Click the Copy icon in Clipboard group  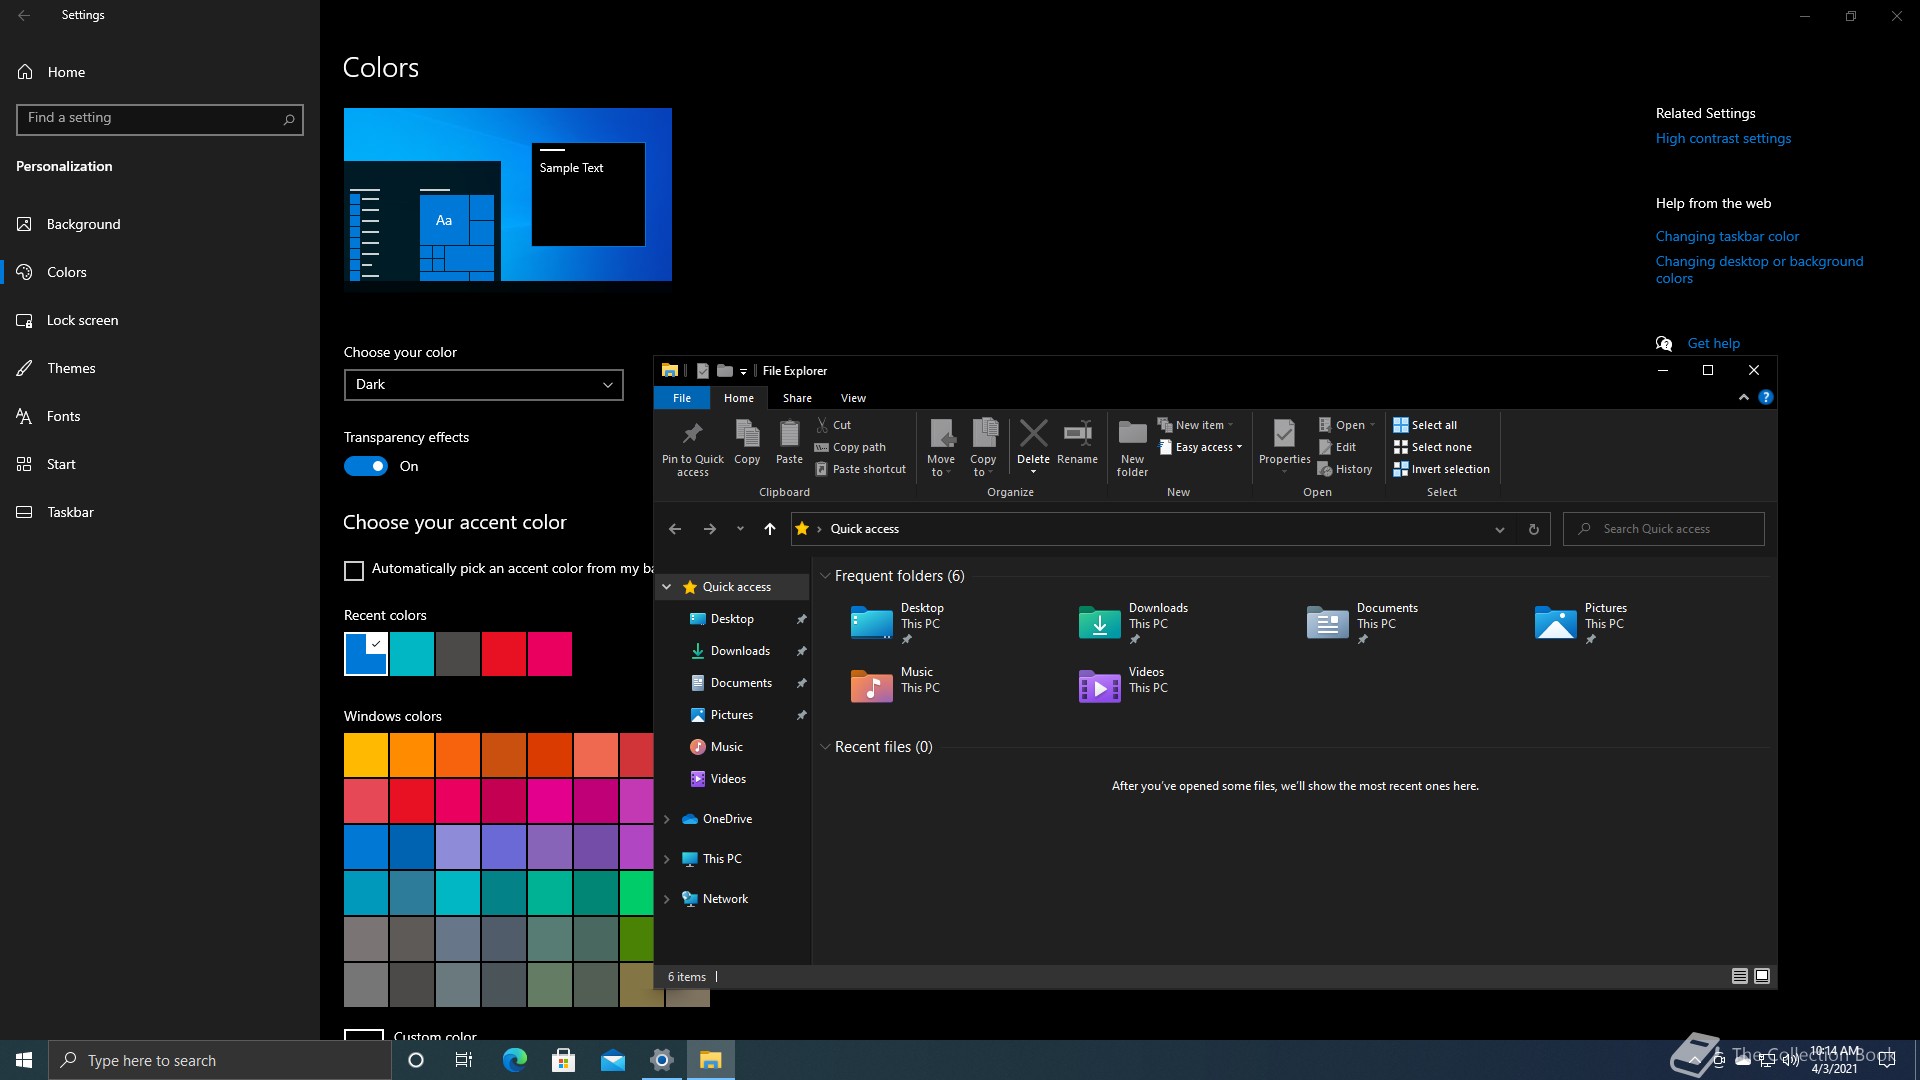click(747, 442)
